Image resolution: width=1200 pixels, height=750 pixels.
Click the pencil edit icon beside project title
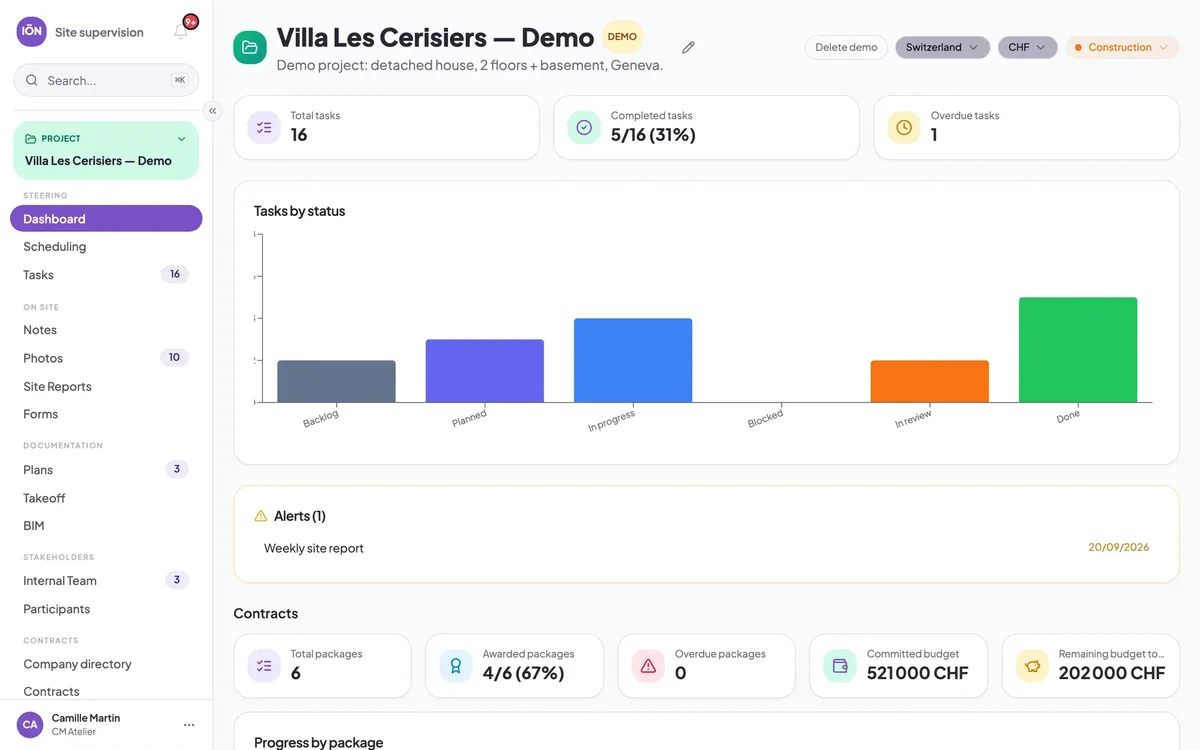(x=688, y=48)
